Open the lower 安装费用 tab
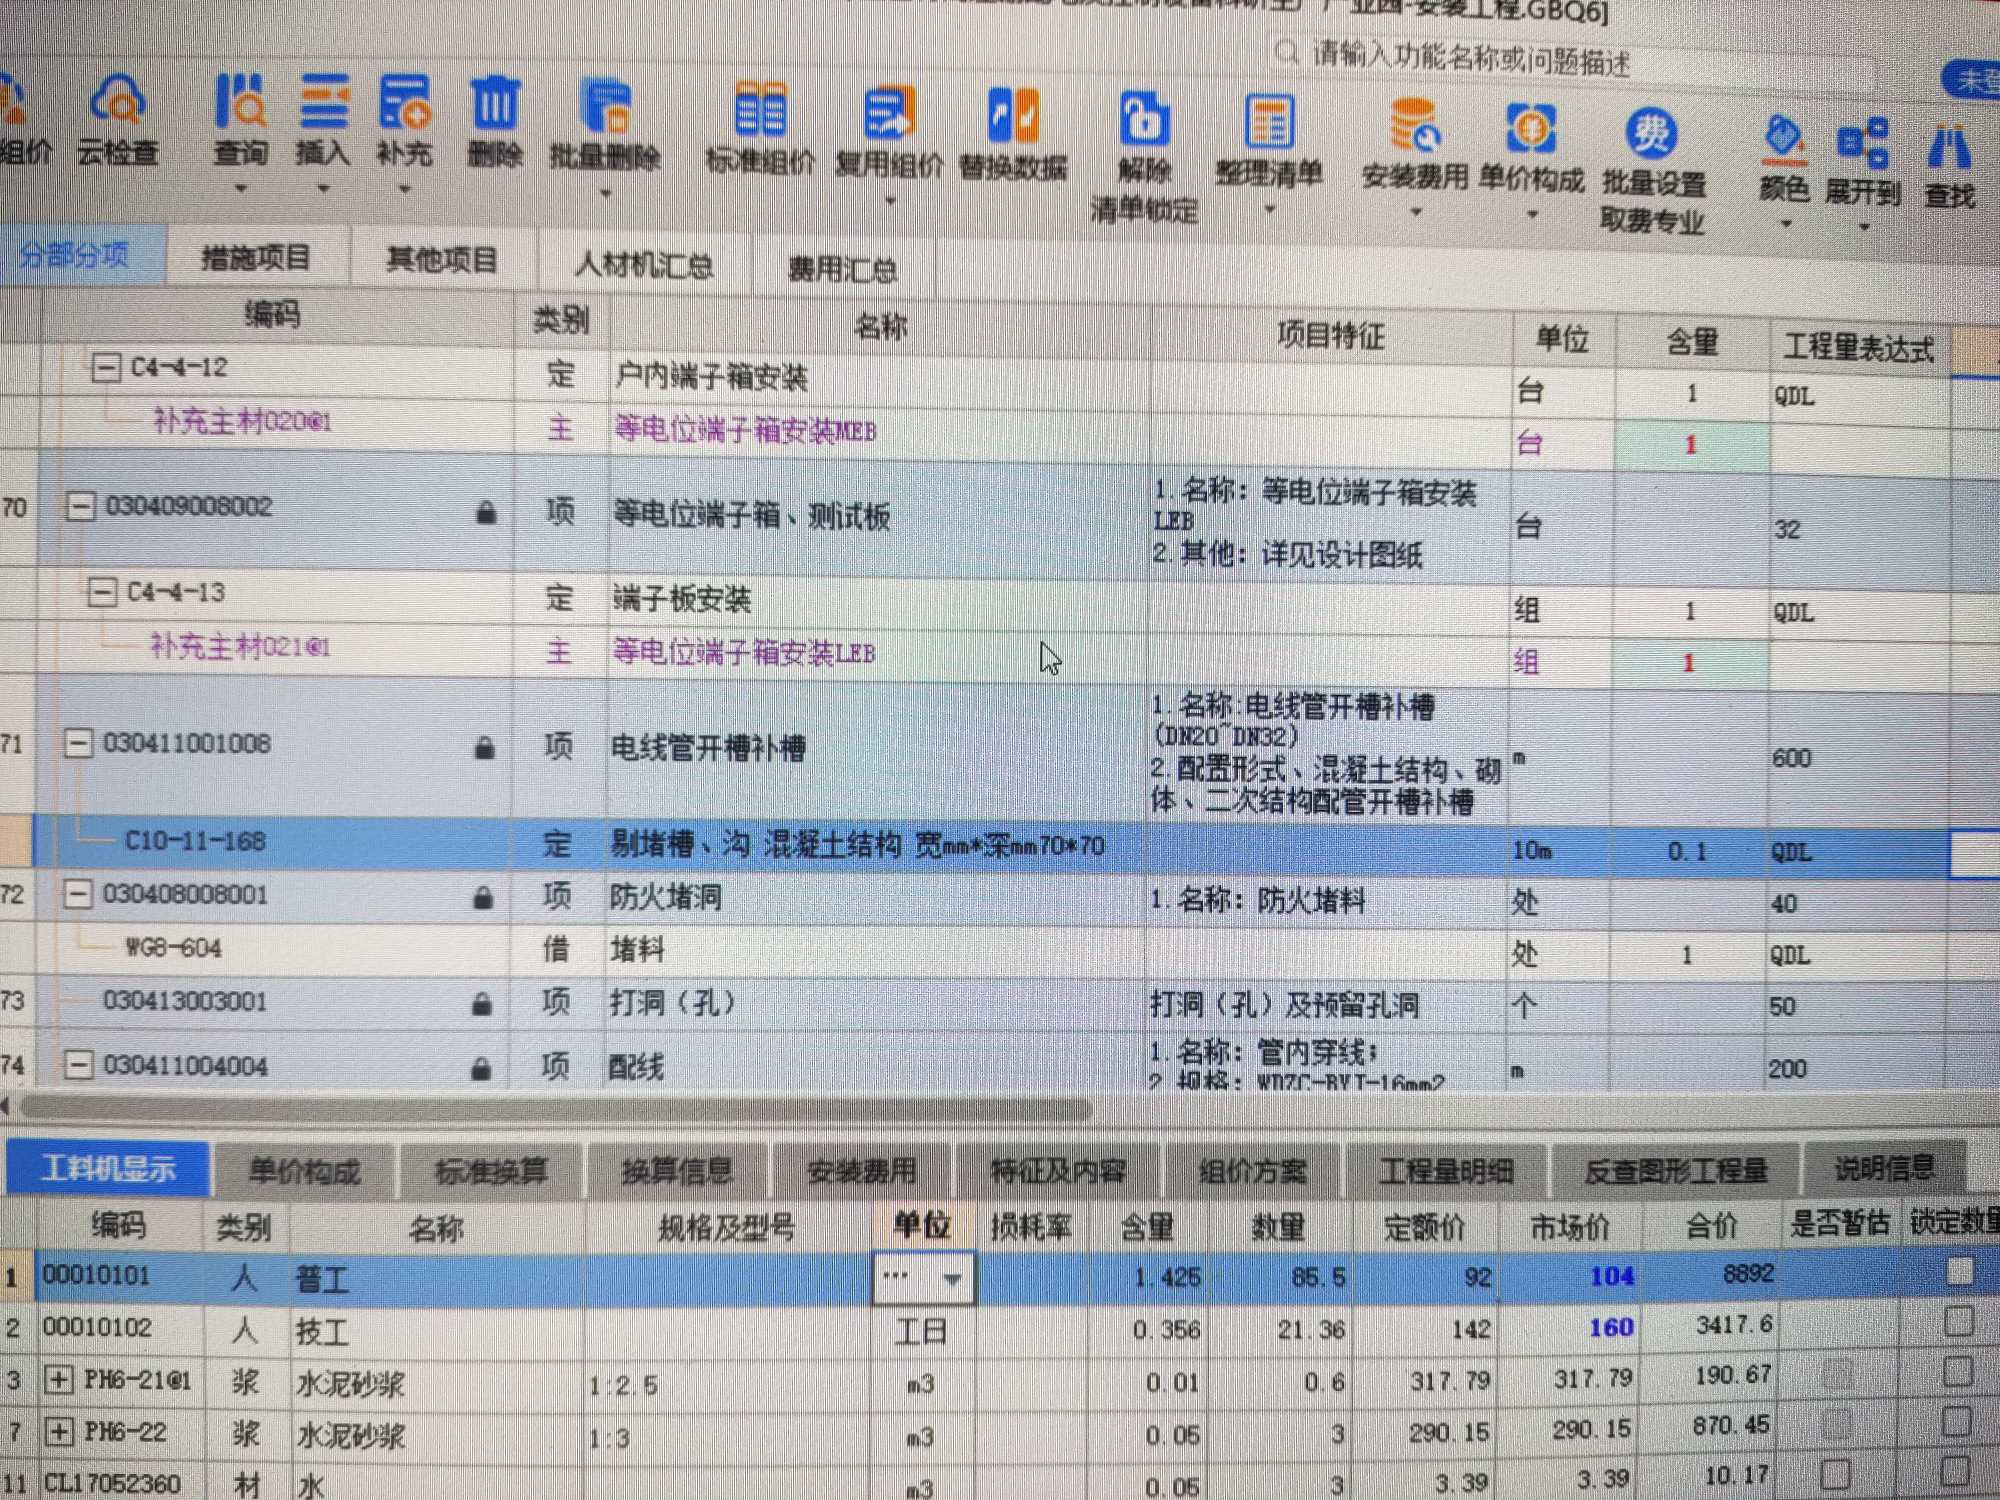The height and width of the screenshot is (1500, 2000). tap(861, 1170)
